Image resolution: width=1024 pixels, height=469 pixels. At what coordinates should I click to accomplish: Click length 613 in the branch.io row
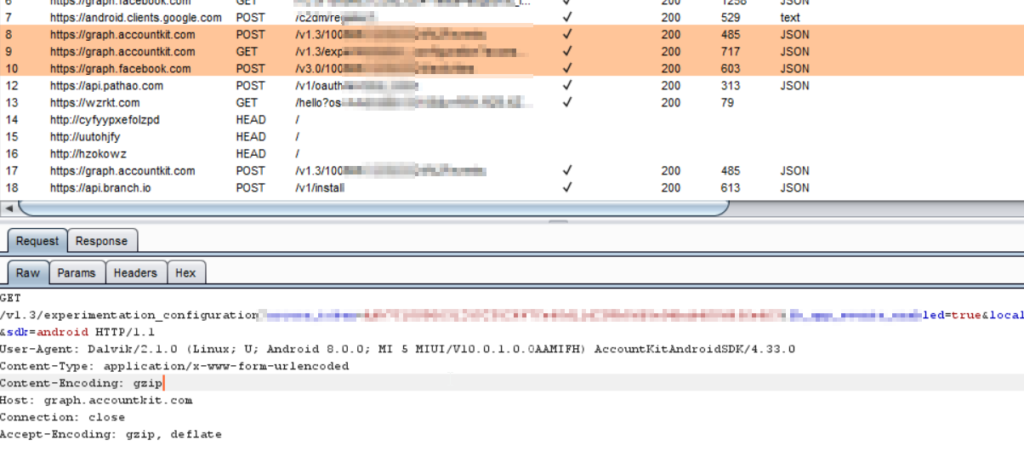tap(731, 188)
